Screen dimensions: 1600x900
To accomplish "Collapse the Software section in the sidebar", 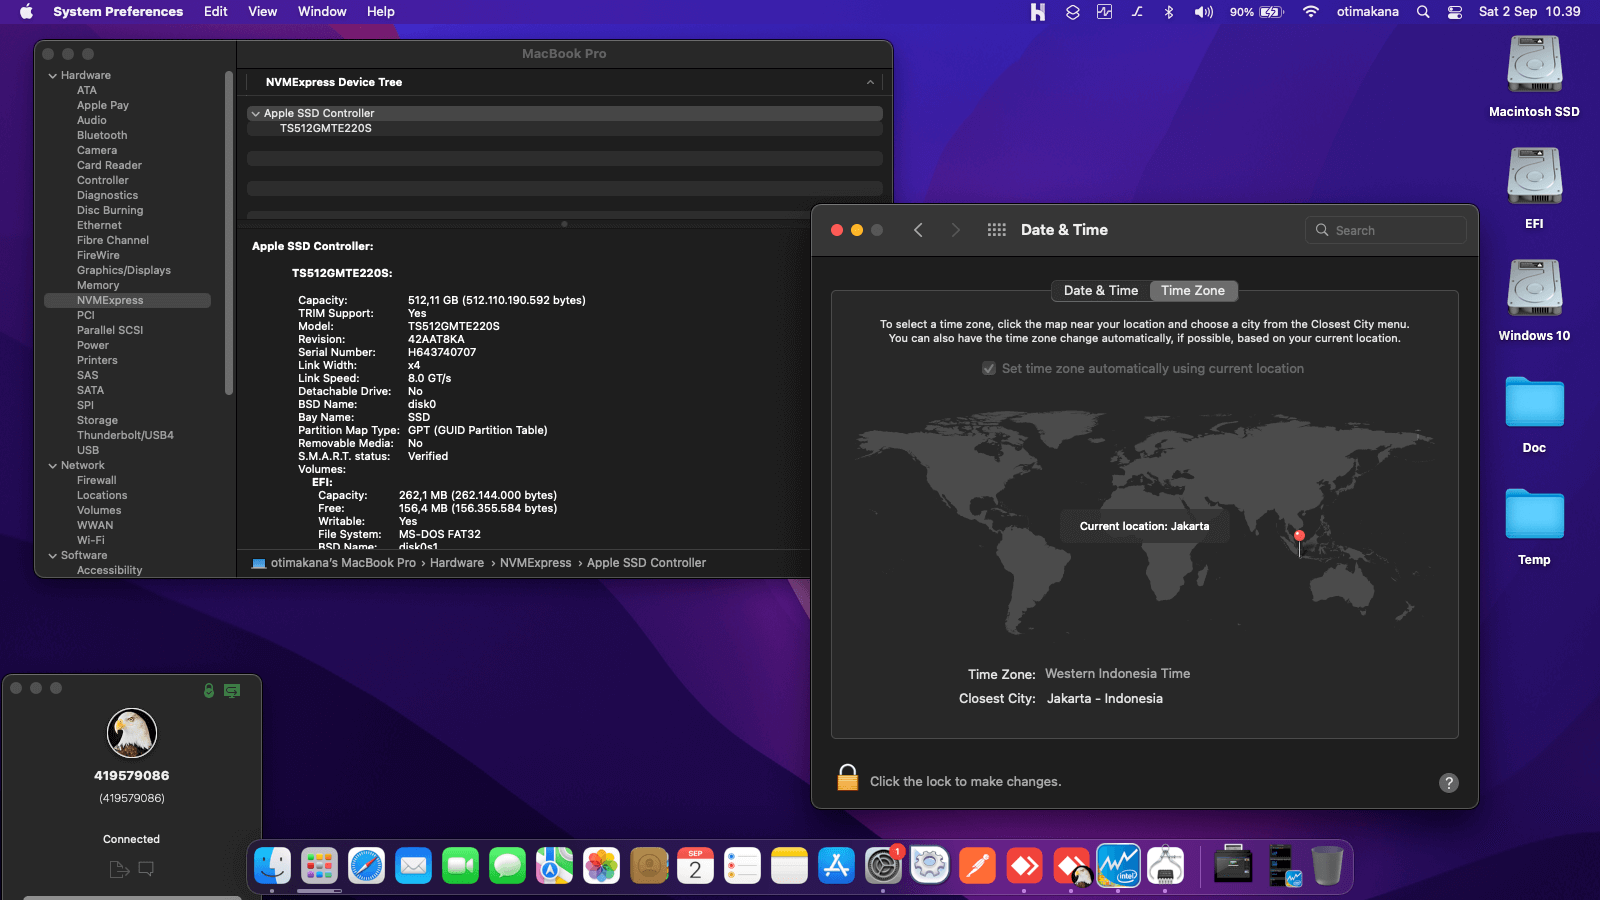I will click(x=53, y=556).
